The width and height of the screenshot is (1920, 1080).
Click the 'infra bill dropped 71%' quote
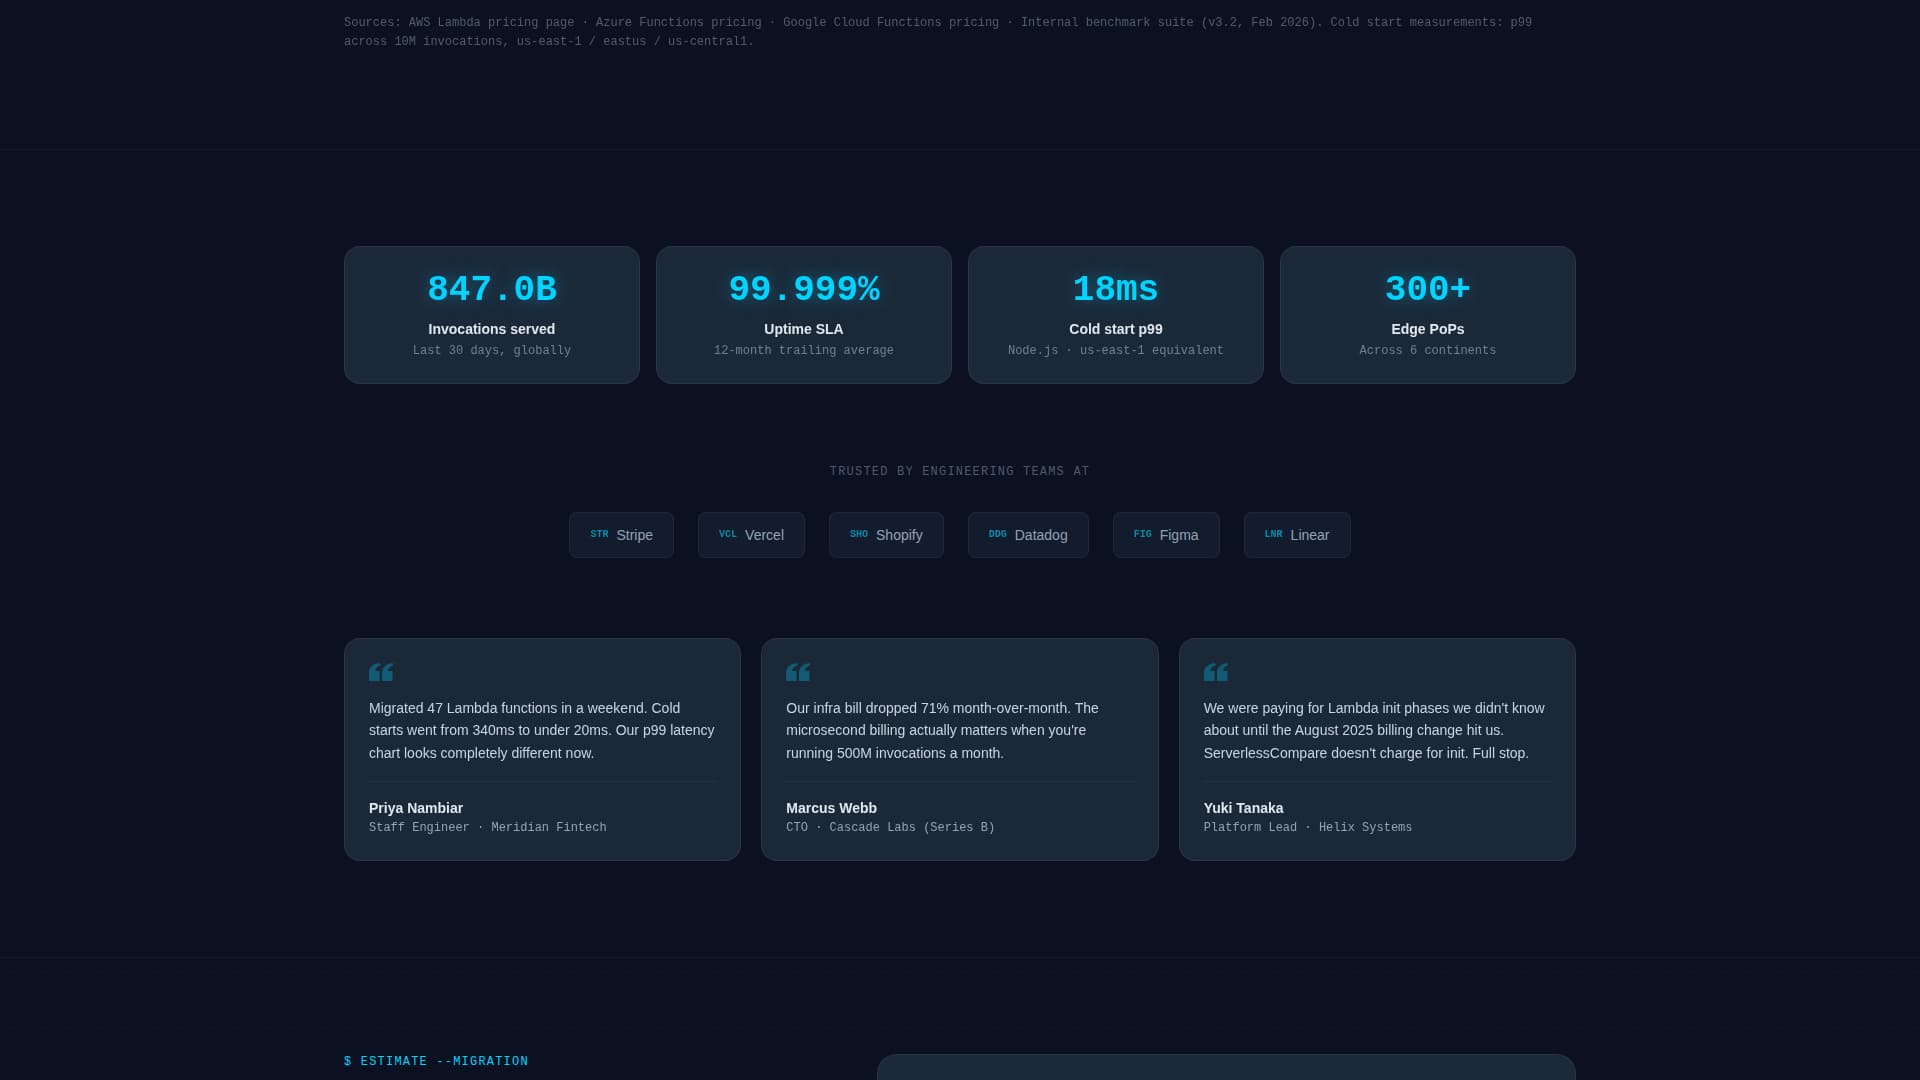coord(942,731)
